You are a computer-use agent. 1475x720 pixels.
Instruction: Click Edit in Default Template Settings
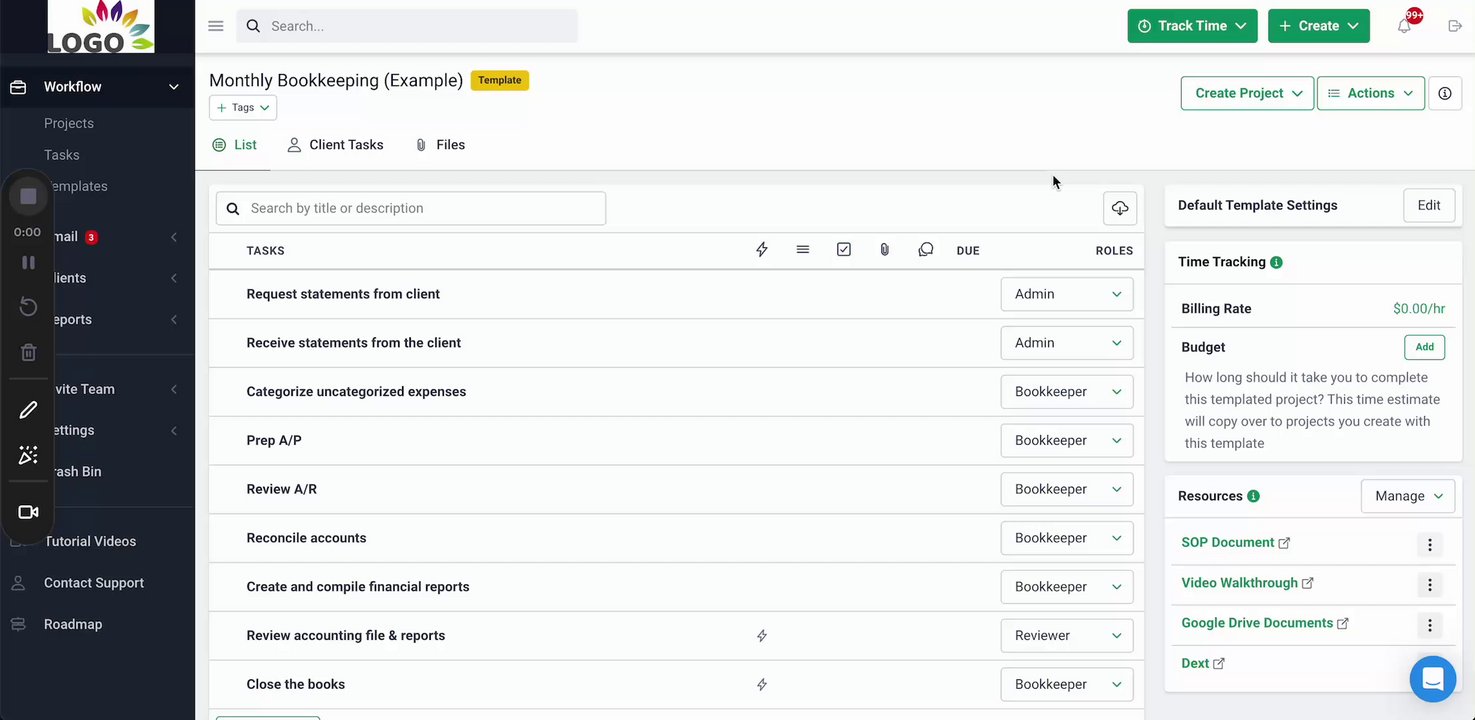pyautogui.click(x=1428, y=205)
